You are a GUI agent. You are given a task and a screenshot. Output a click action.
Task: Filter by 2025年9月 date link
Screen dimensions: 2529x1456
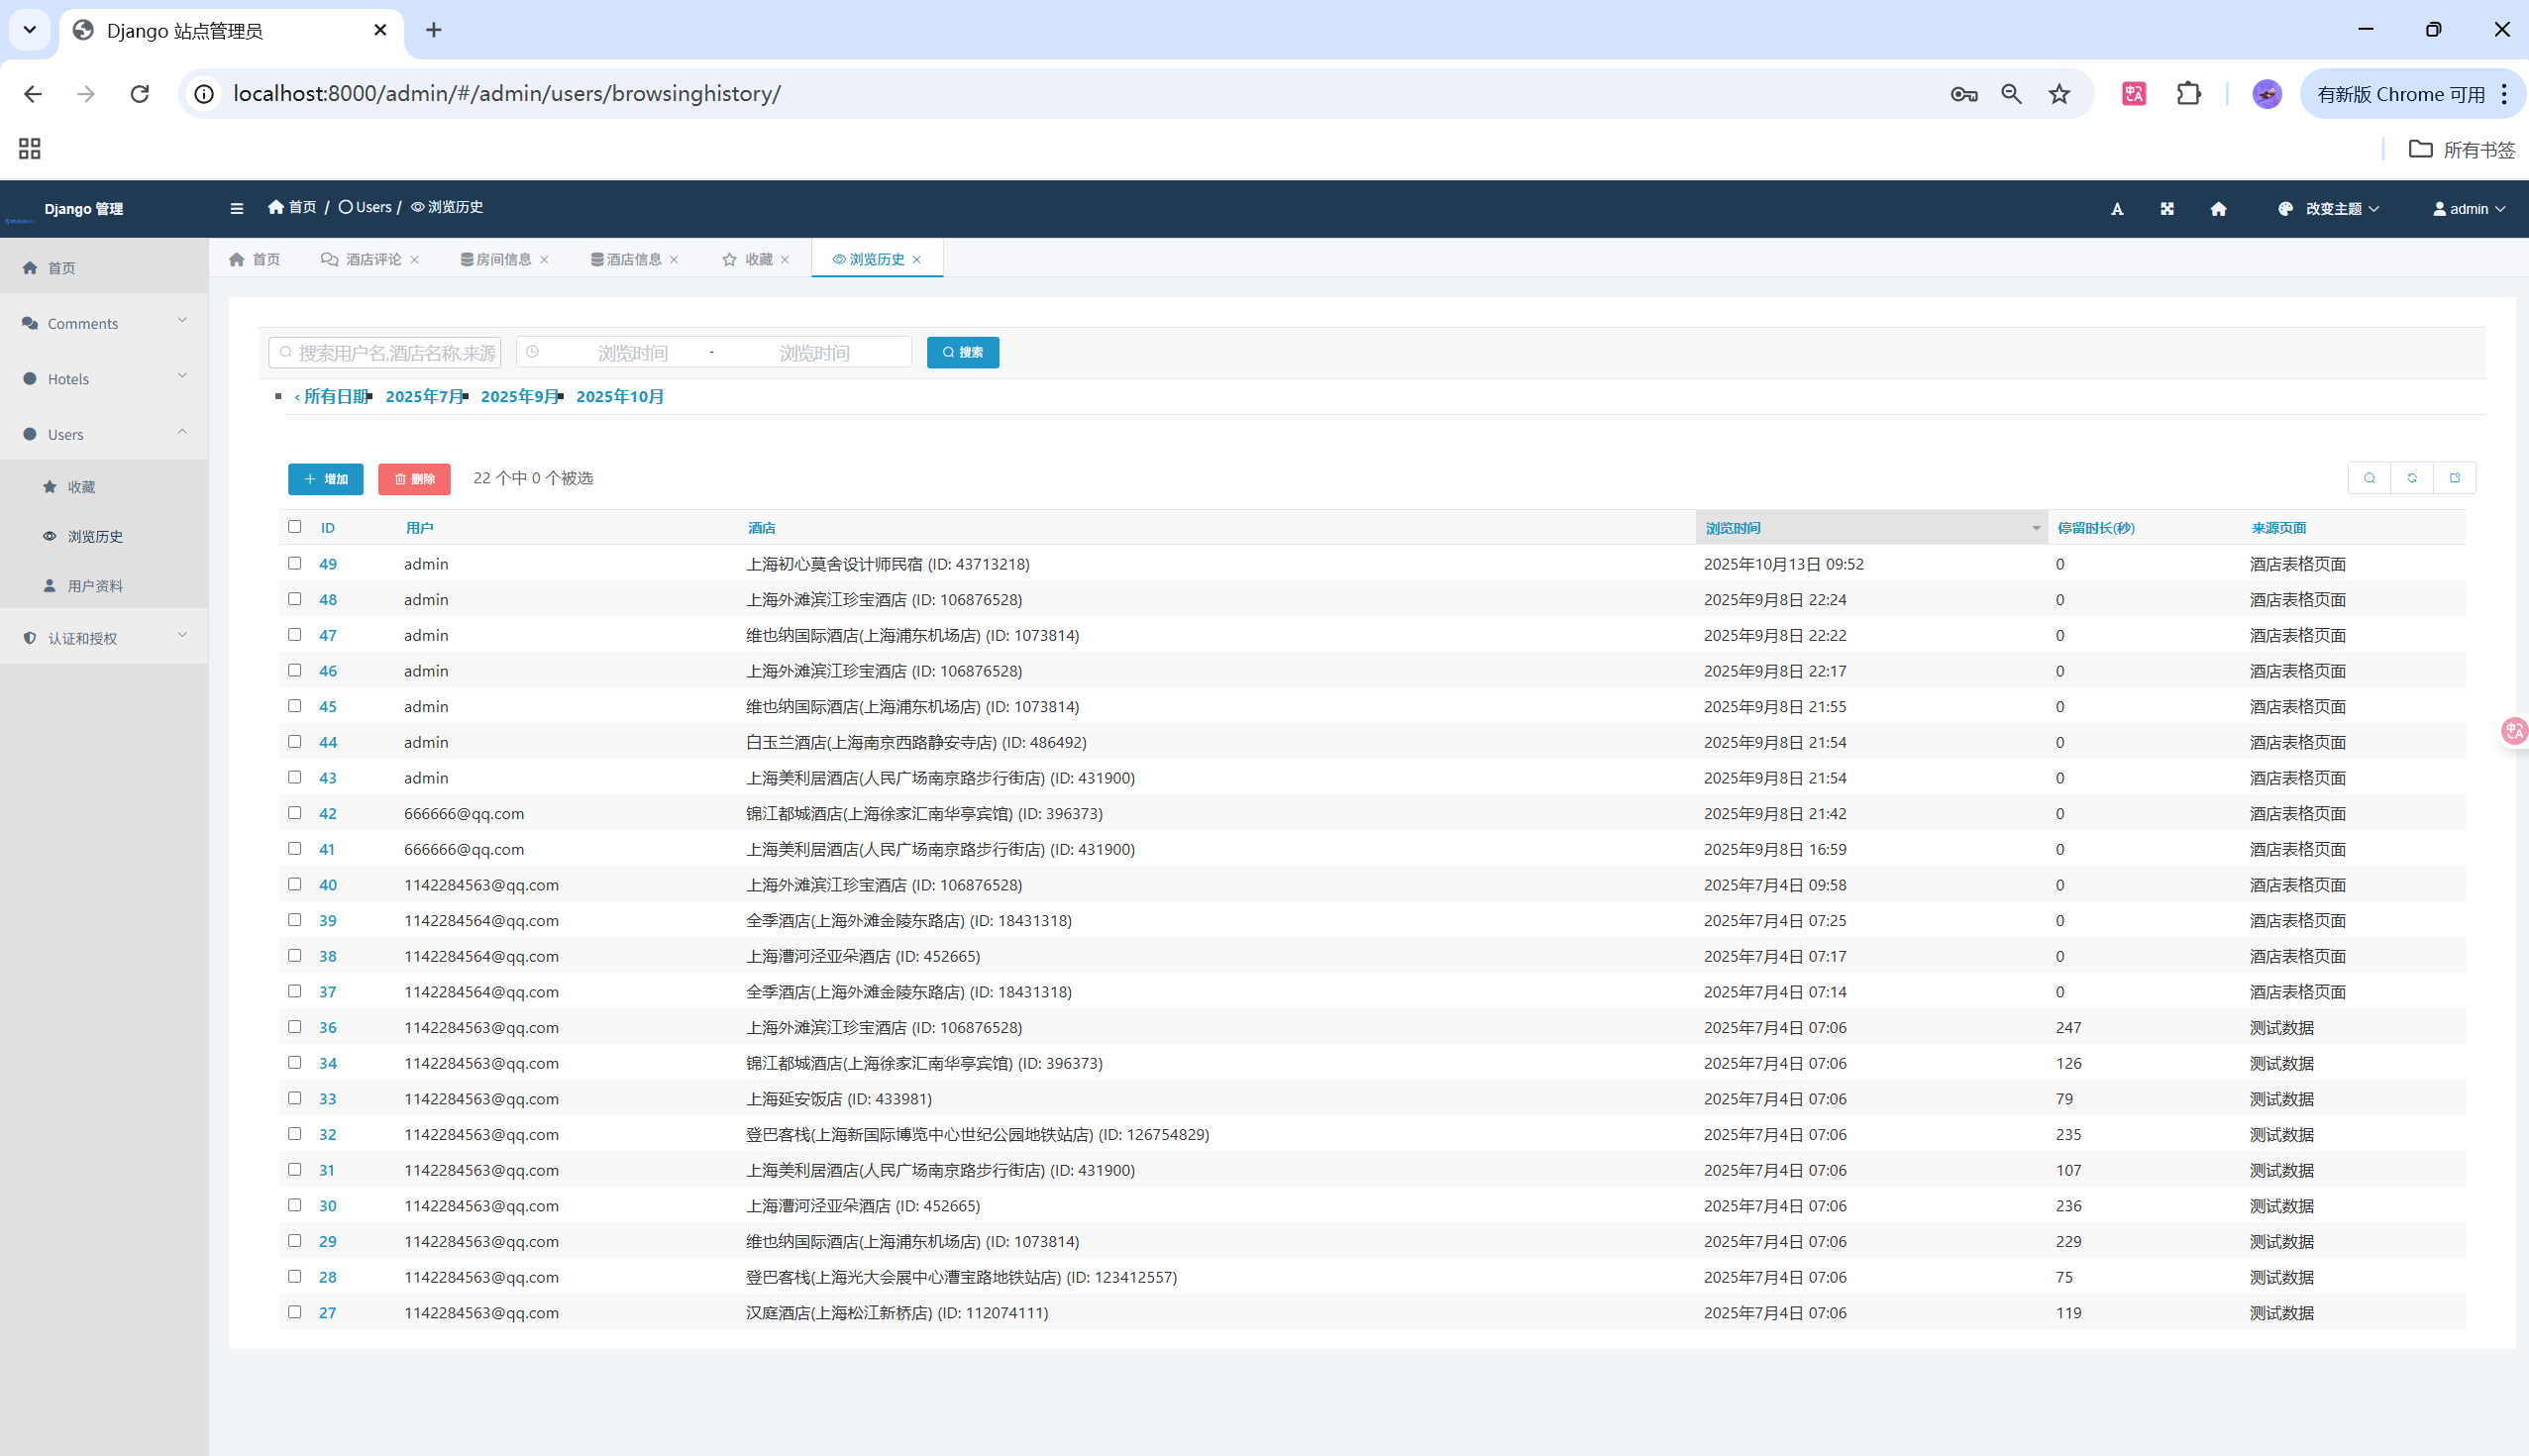(519, 397)
